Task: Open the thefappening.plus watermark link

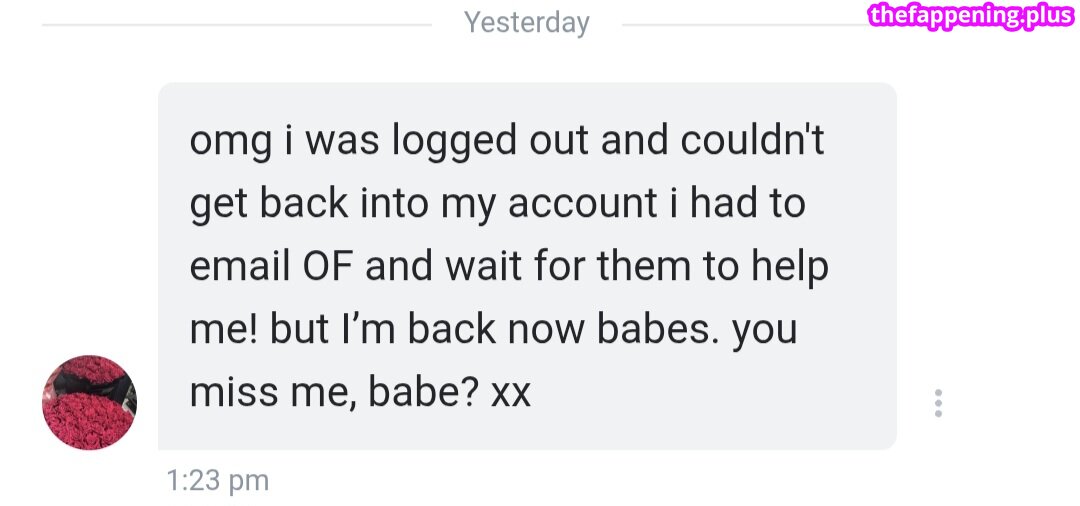Action: [971, 15]
